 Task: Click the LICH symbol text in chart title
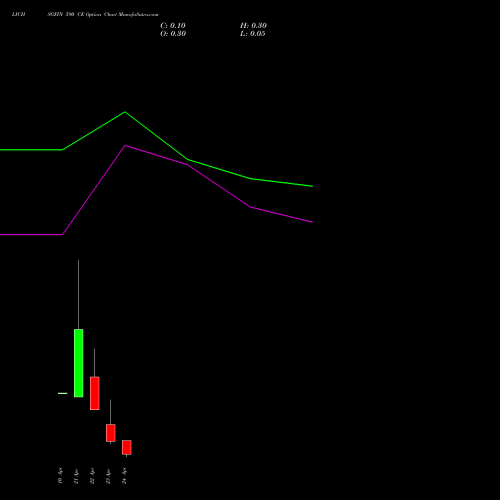18,14
